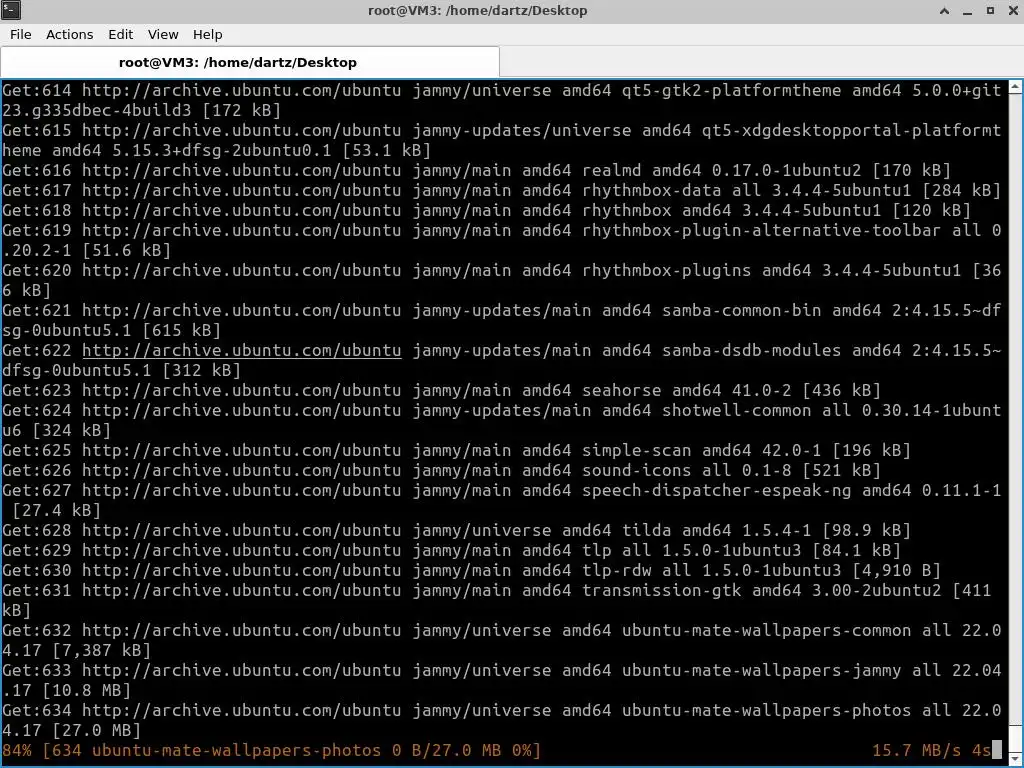Screen dimensions: 1024x768
Task: Click the 'rhythmbox-data' package name
Action: (652, 191)
